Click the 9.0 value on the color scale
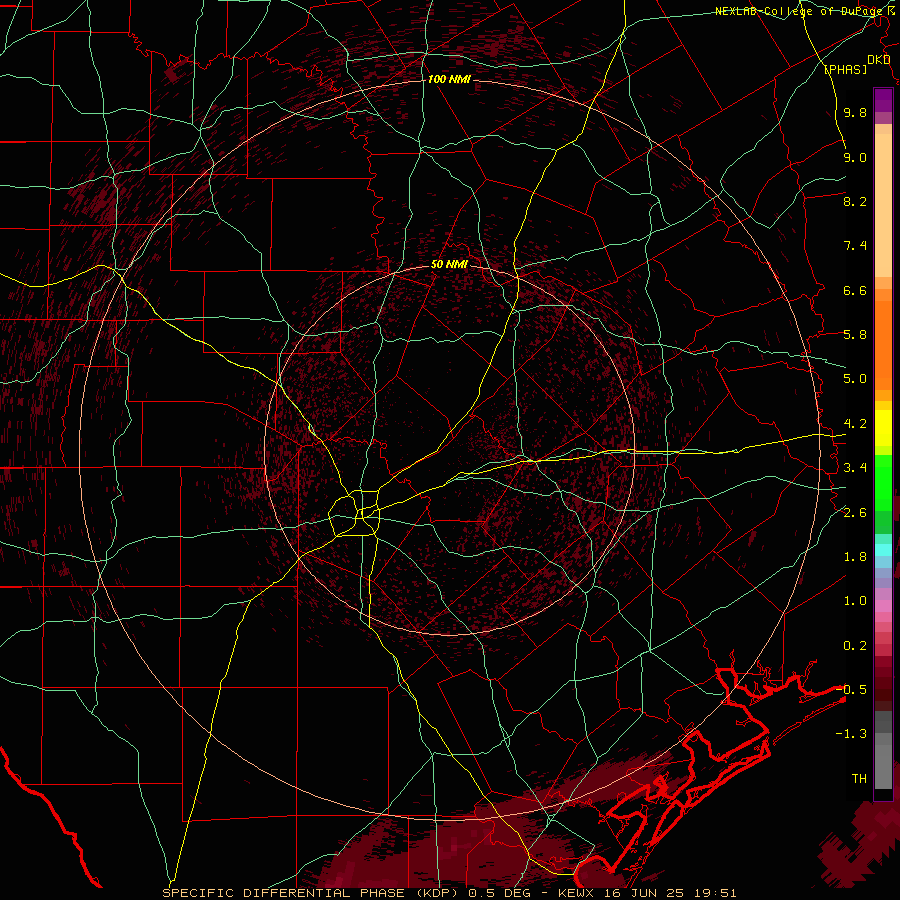This screenshot has width=900, height=900. 855,157
